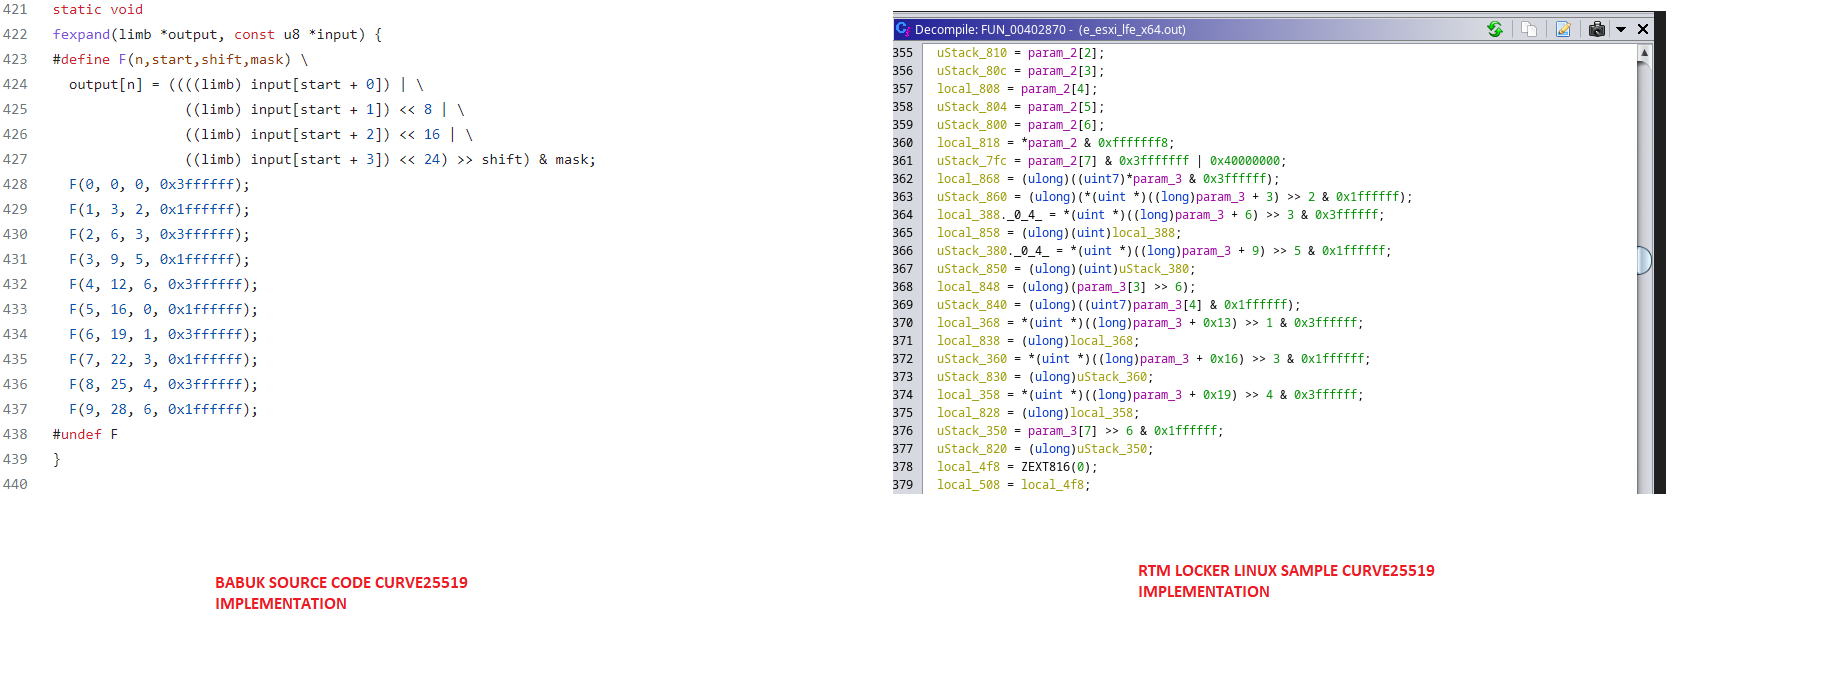The height and width of the screenshot is (694, 1848).
Task: Click 'uStack_800' on decompile line 359
Action: 971,125
